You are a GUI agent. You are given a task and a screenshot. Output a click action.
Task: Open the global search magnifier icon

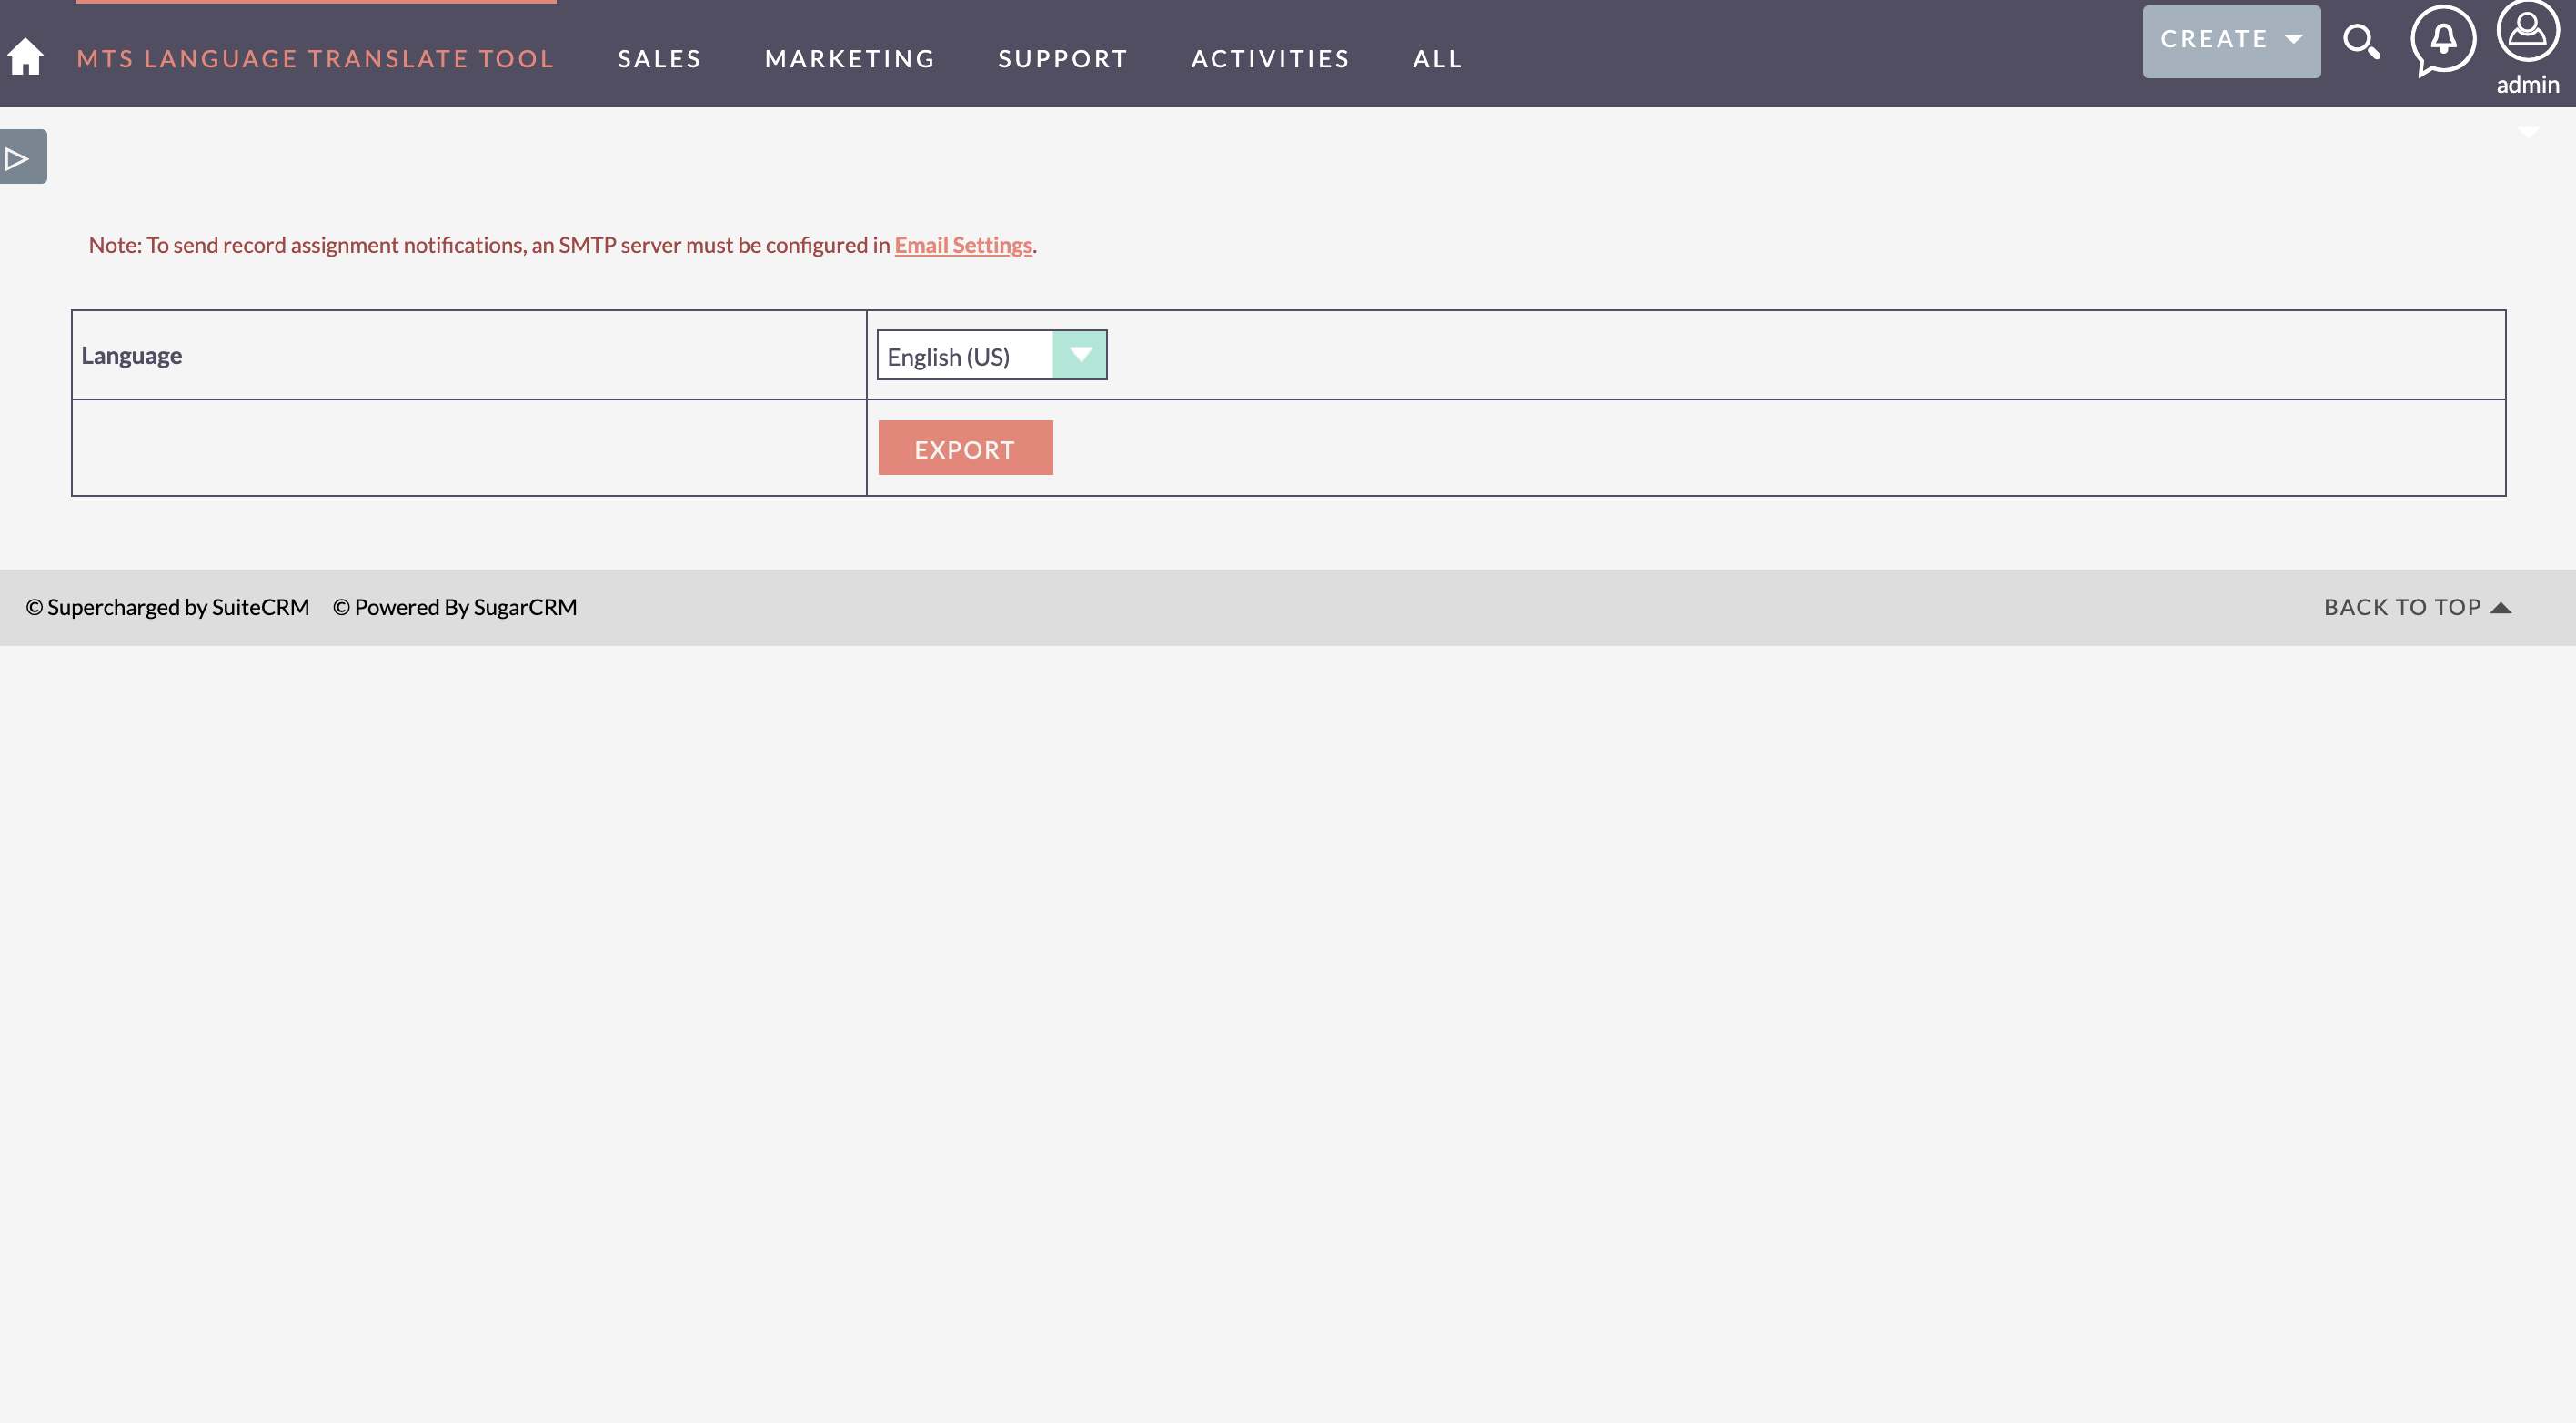click(2362, 43)
